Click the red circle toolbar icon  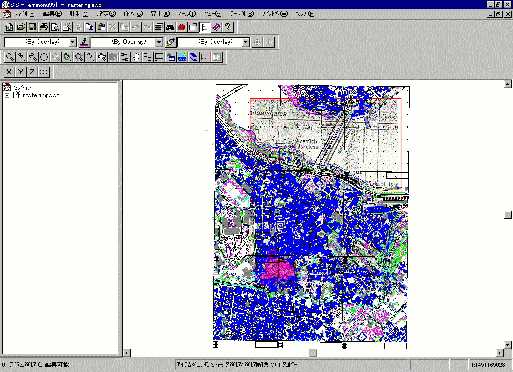(182, 27)
